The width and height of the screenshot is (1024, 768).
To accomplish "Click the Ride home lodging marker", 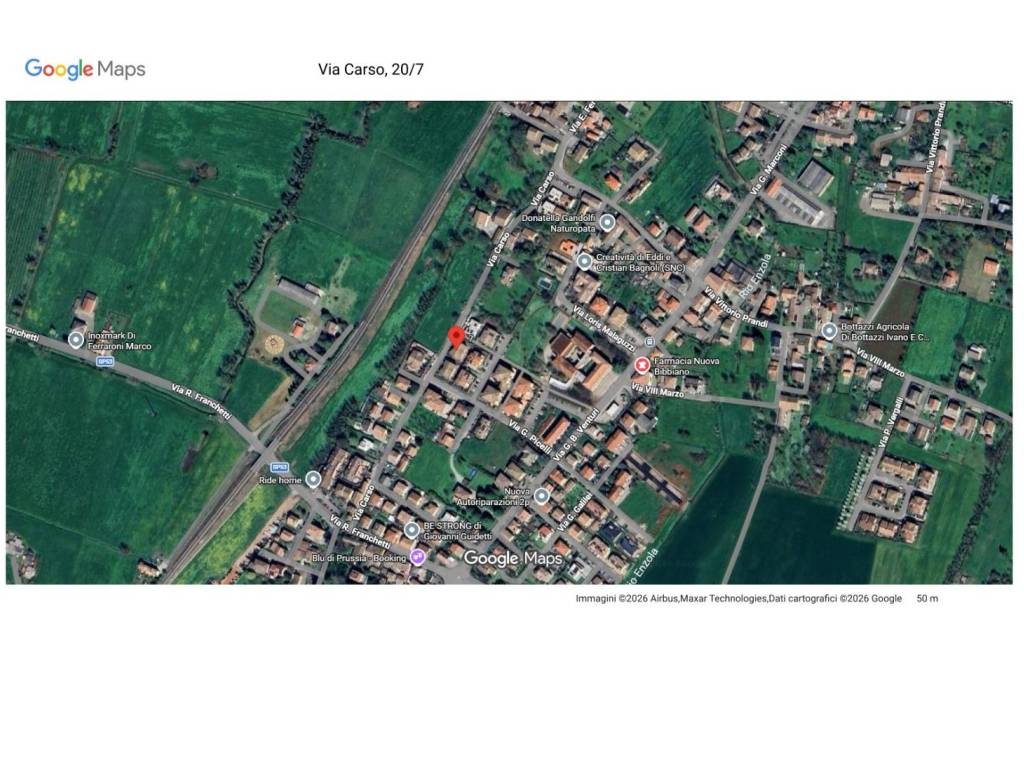I will tap(313, 479).
